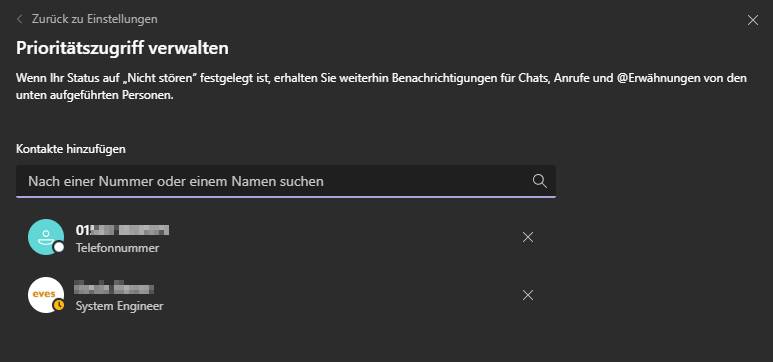Focus the Nach einer Nummer search field

pos(286,181)
